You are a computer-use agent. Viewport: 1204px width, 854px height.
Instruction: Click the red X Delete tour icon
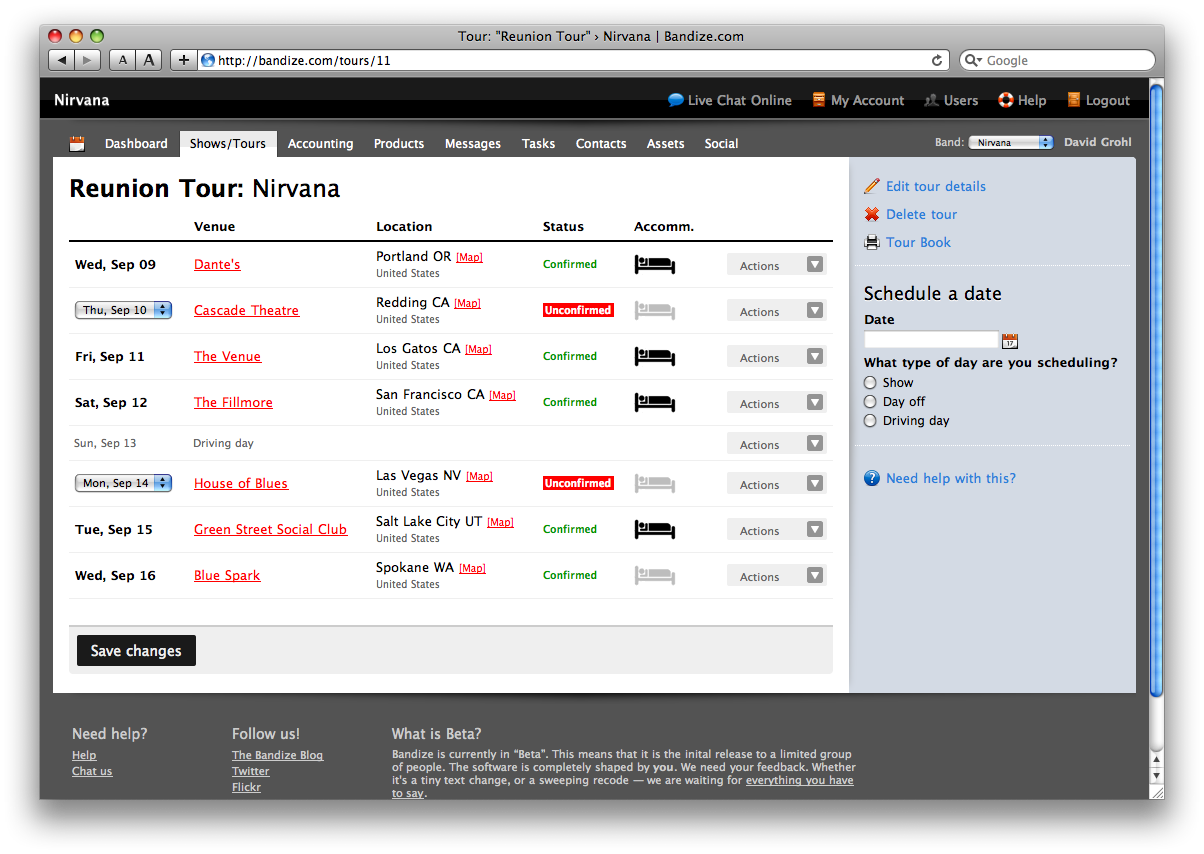coord(872,214)
